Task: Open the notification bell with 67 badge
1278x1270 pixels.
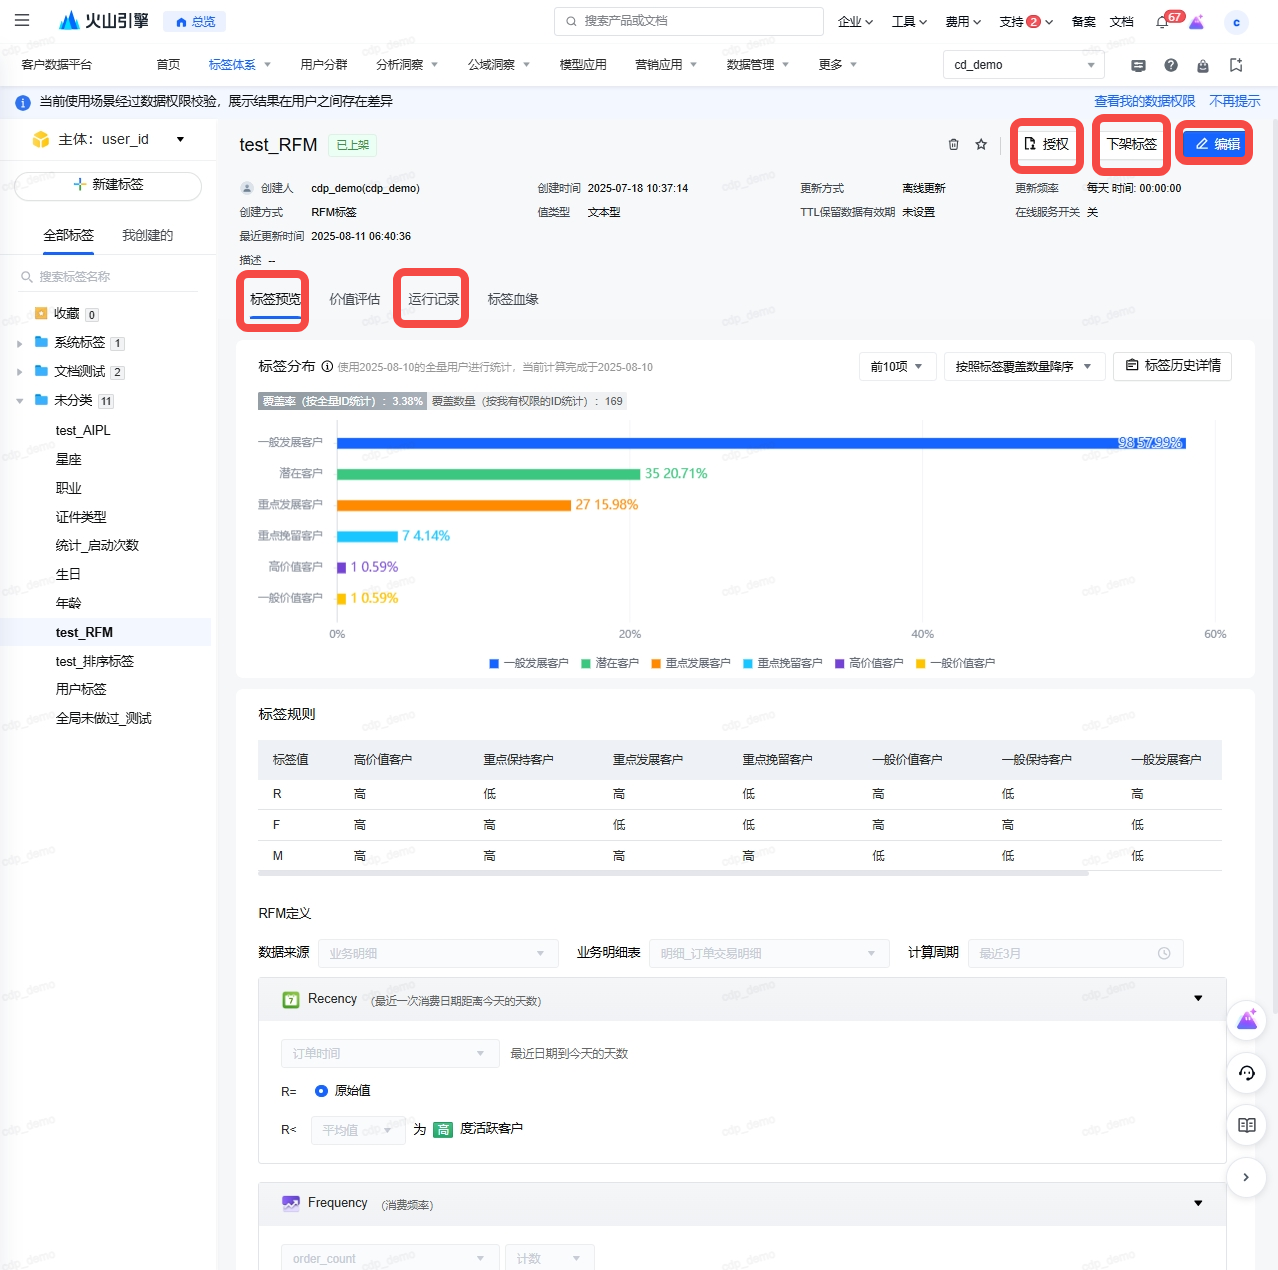Action: [x=1162, y=22]
